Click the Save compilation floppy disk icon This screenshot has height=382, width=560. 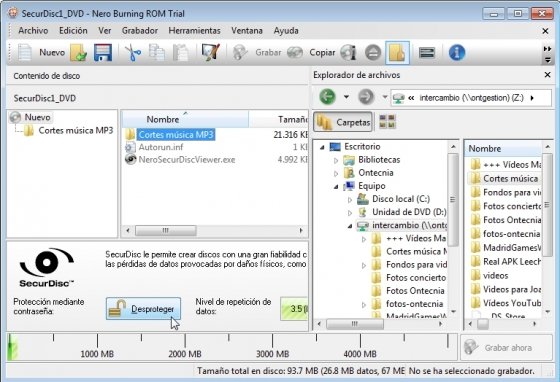[x=103, y=52]
